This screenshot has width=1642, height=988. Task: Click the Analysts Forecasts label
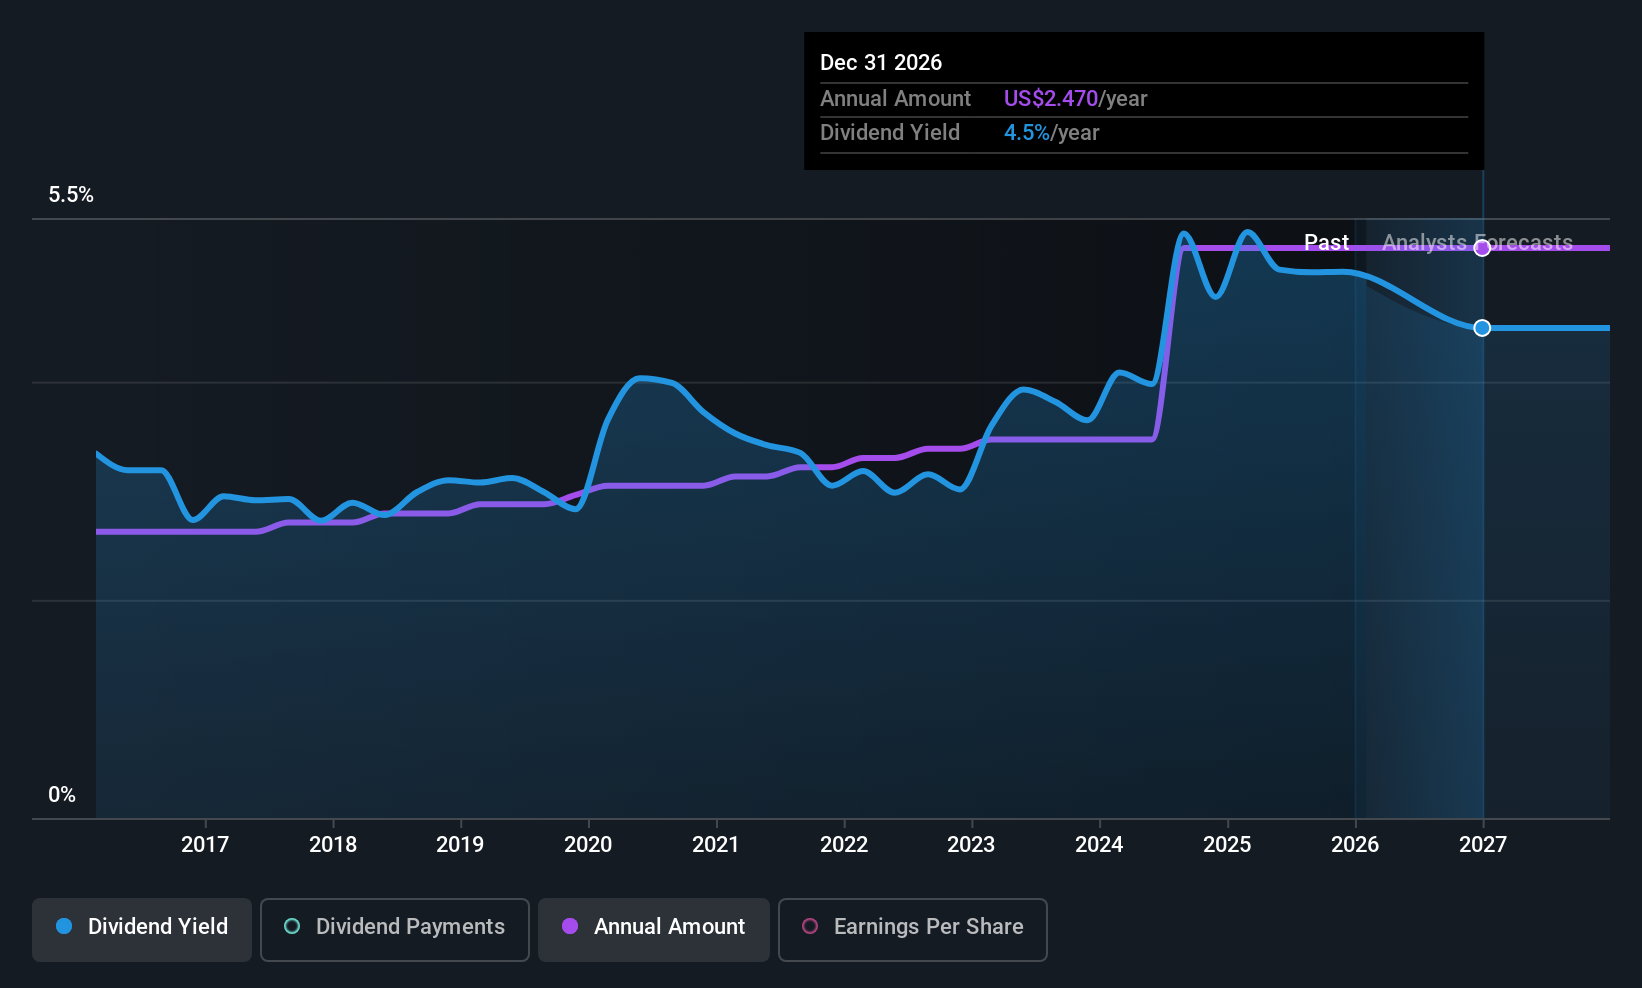click(x=1477, y=243)
